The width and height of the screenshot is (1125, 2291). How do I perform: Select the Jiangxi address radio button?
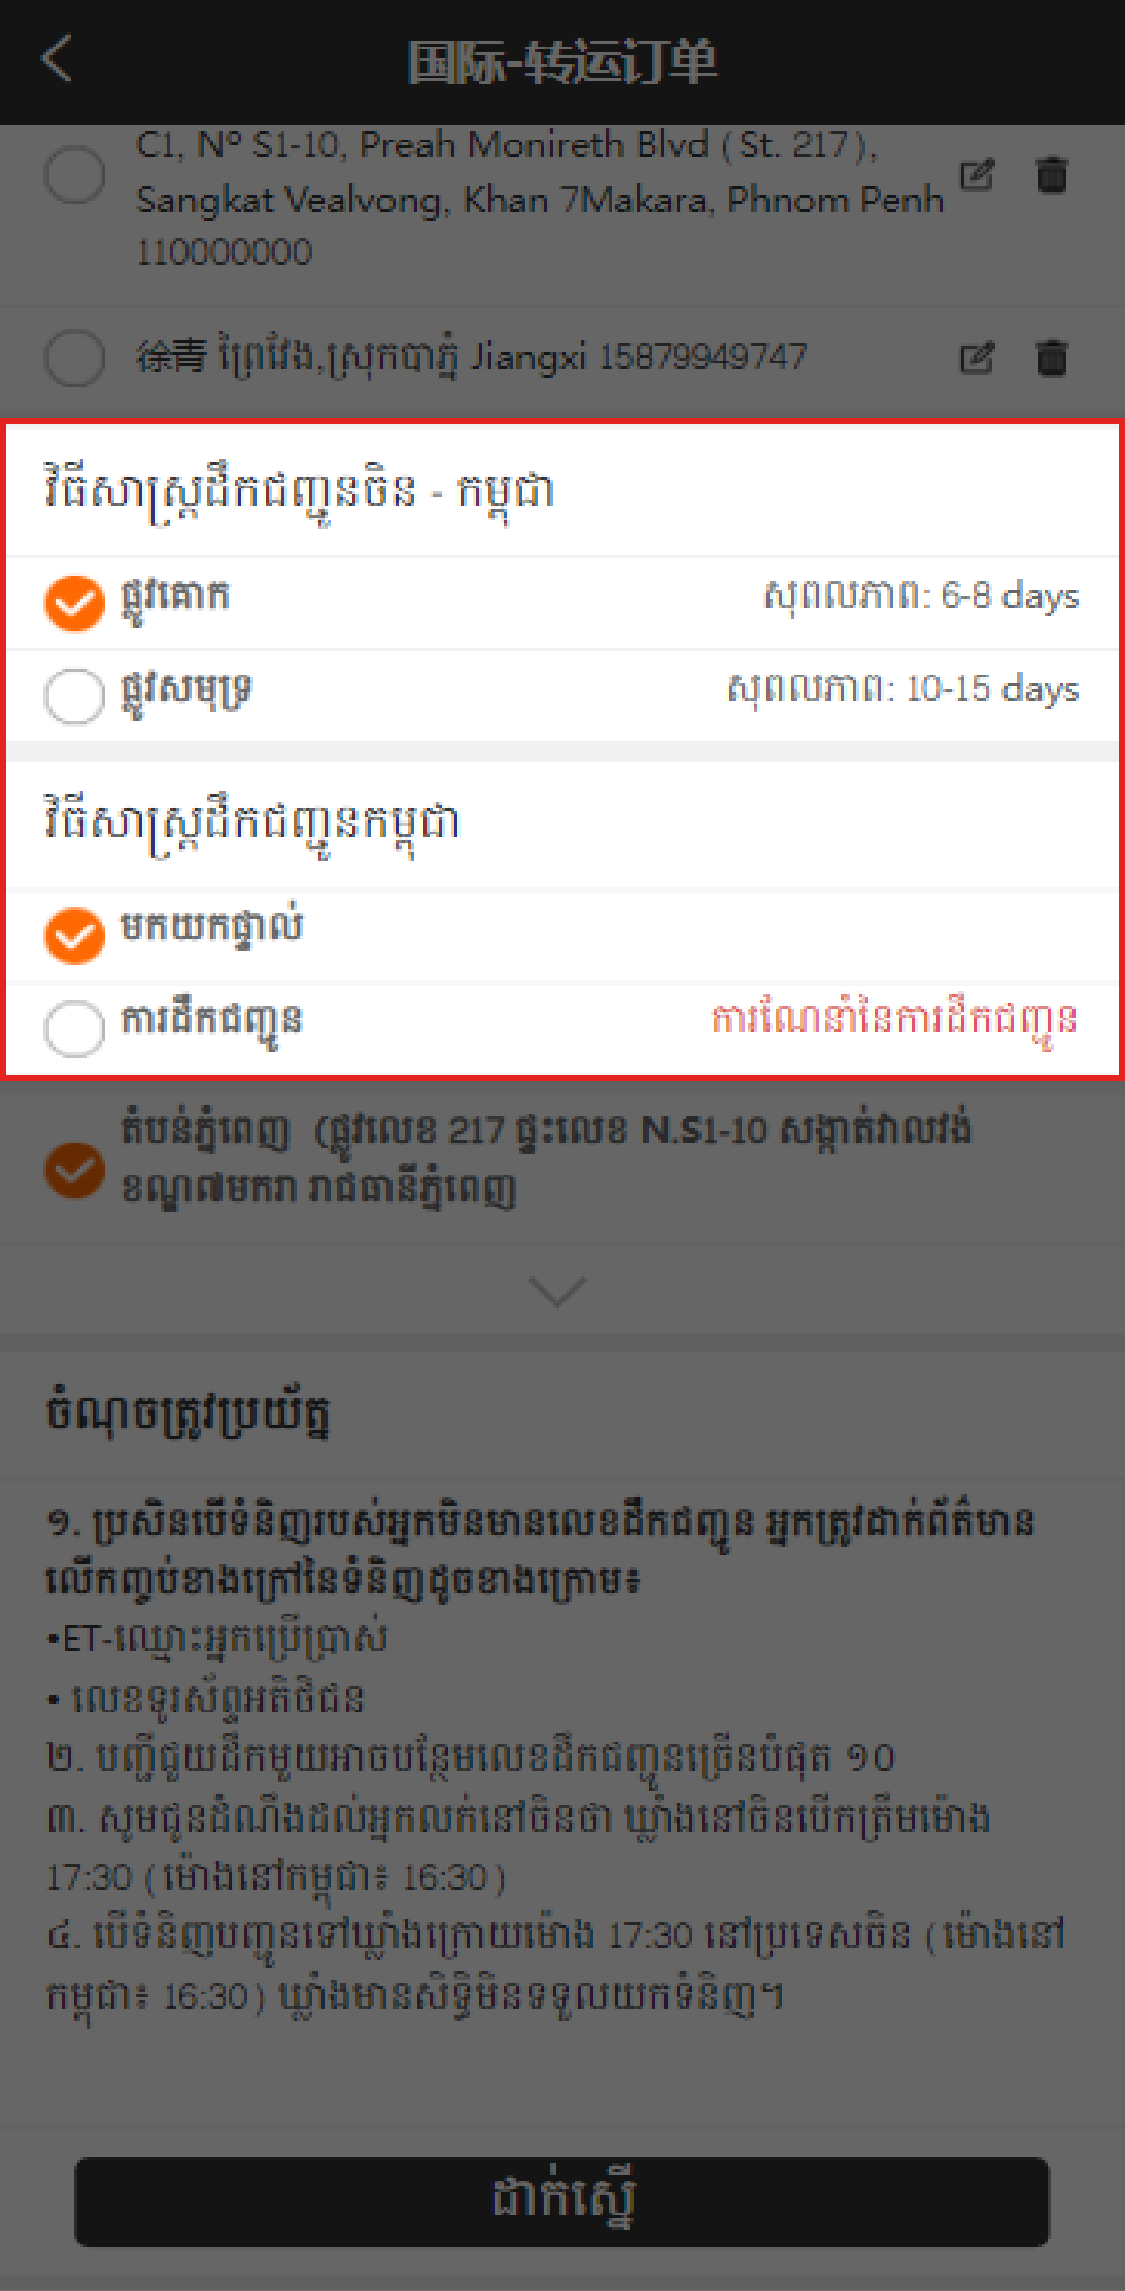coord(75,357)
